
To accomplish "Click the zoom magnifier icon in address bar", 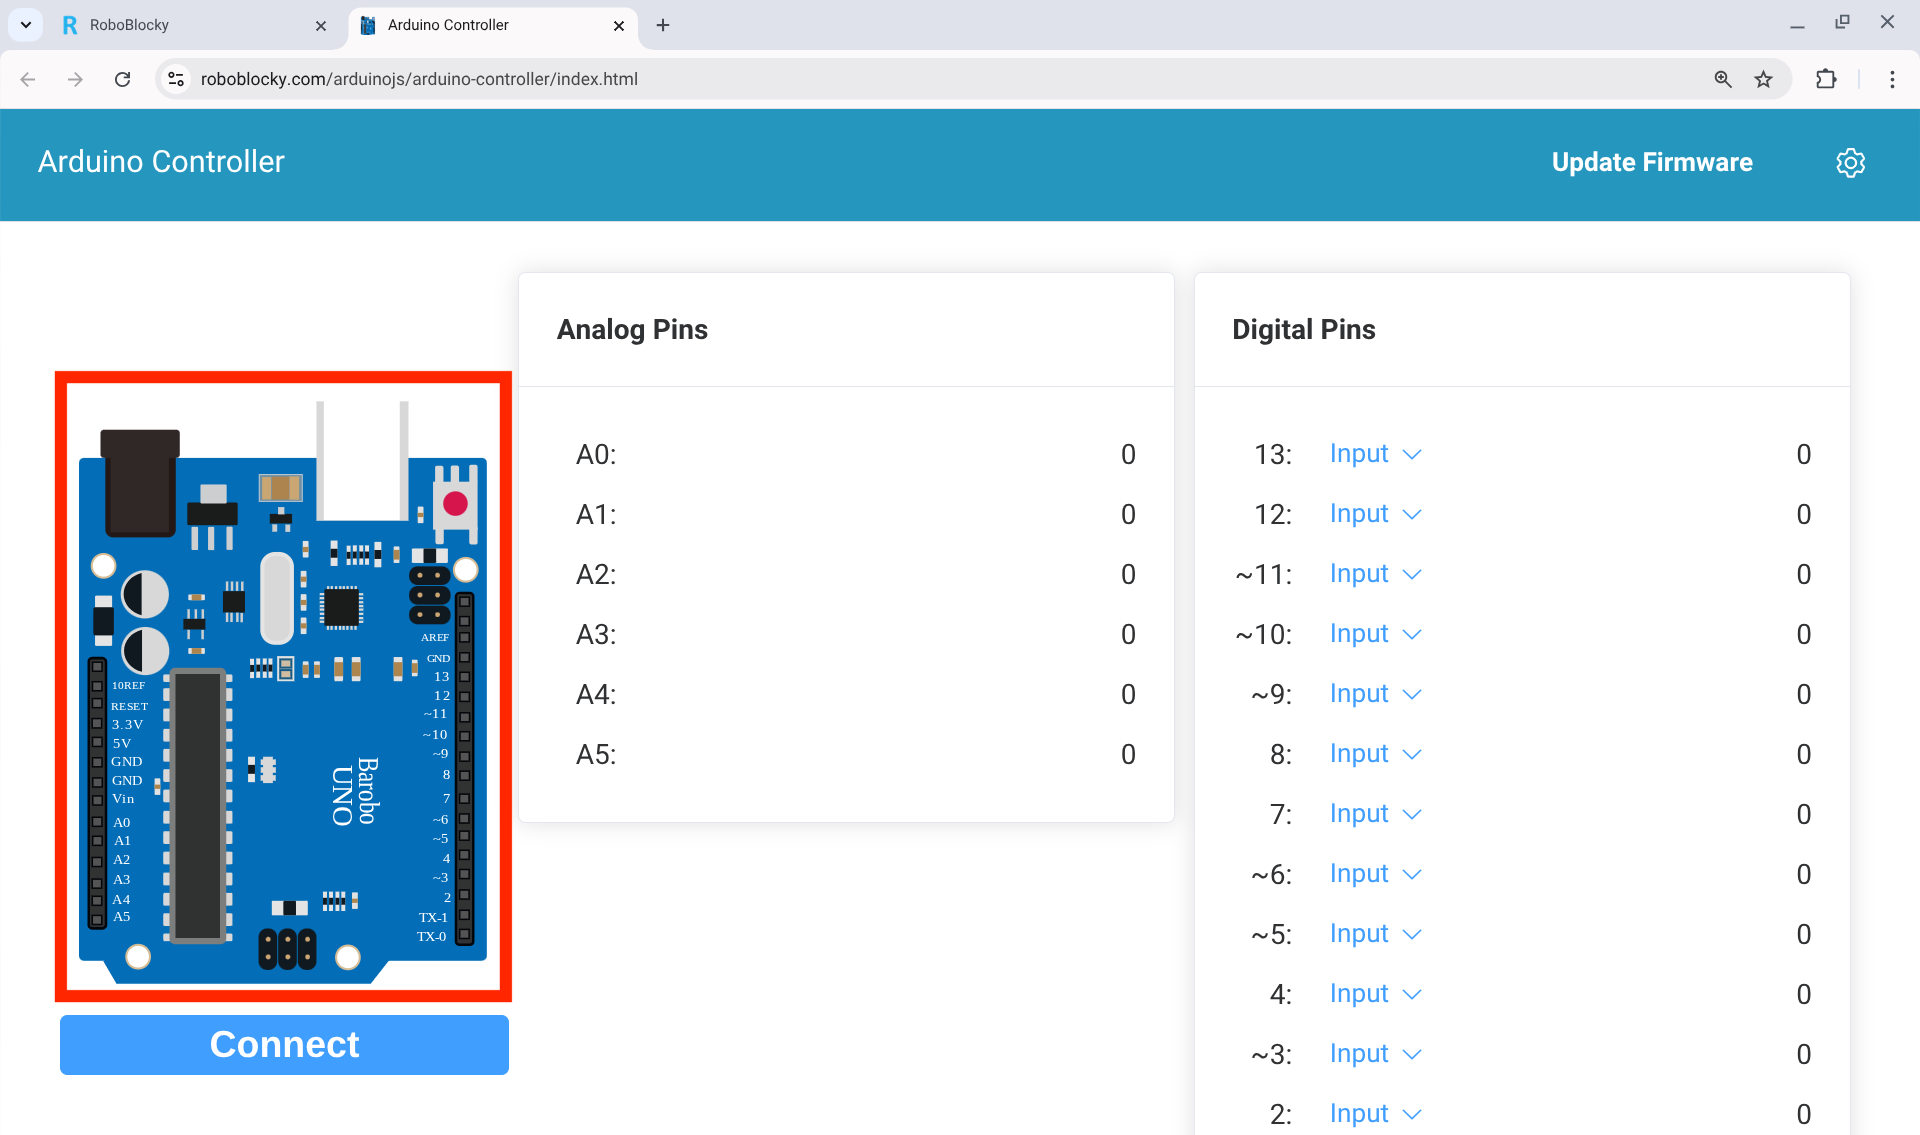I will [x=1723, y=79].
